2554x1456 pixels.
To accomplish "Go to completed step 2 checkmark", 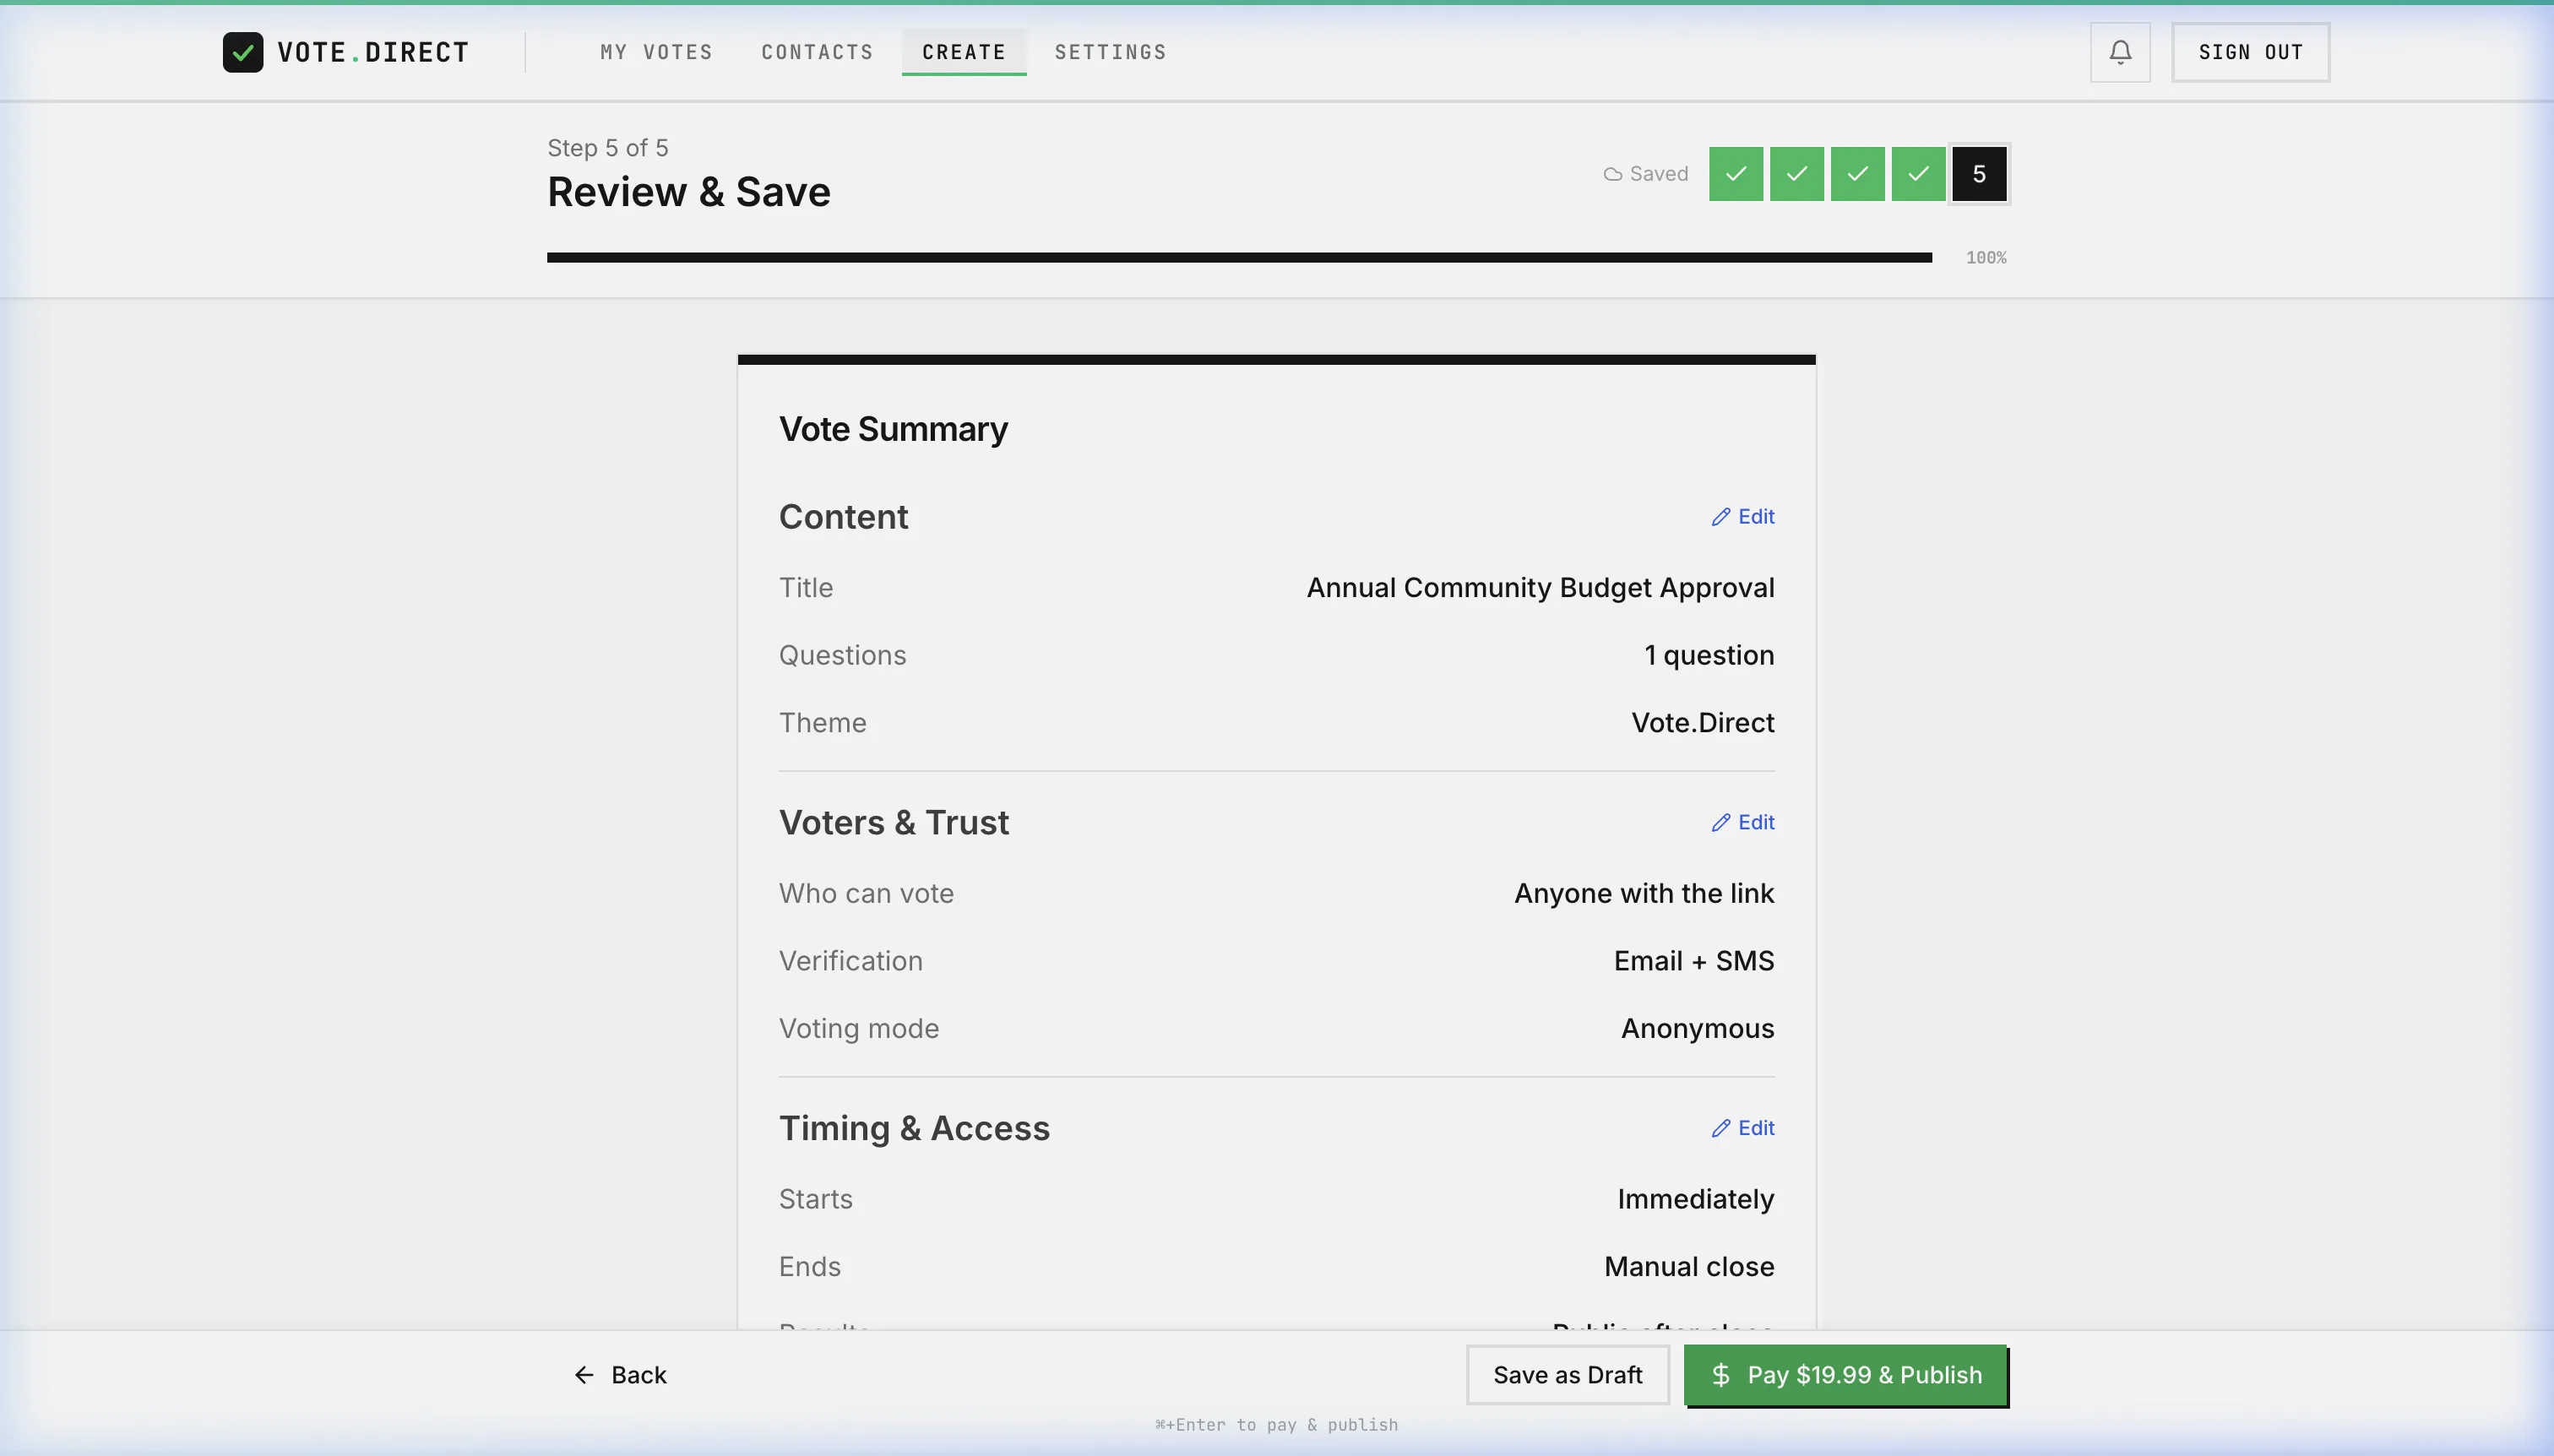I will coord(1797,174).
